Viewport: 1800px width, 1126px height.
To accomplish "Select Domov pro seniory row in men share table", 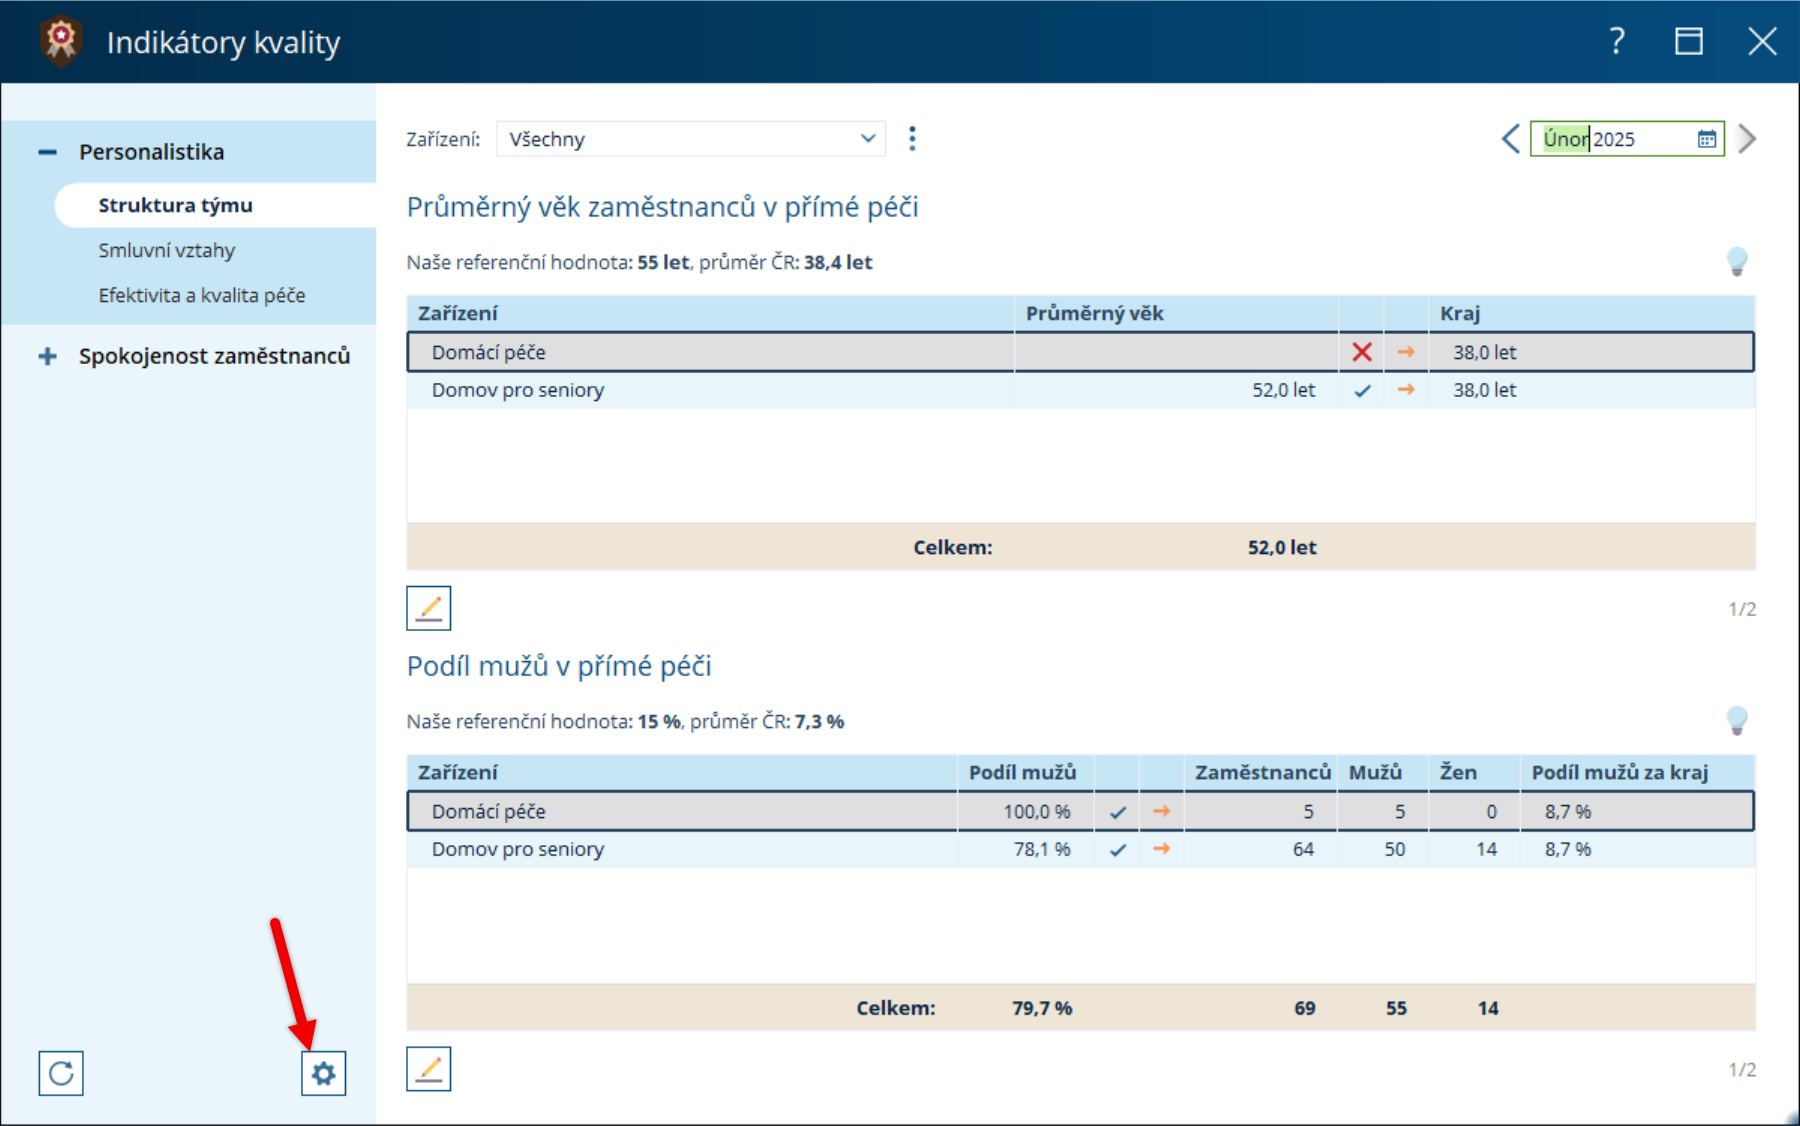I will tap(1080, 849).
